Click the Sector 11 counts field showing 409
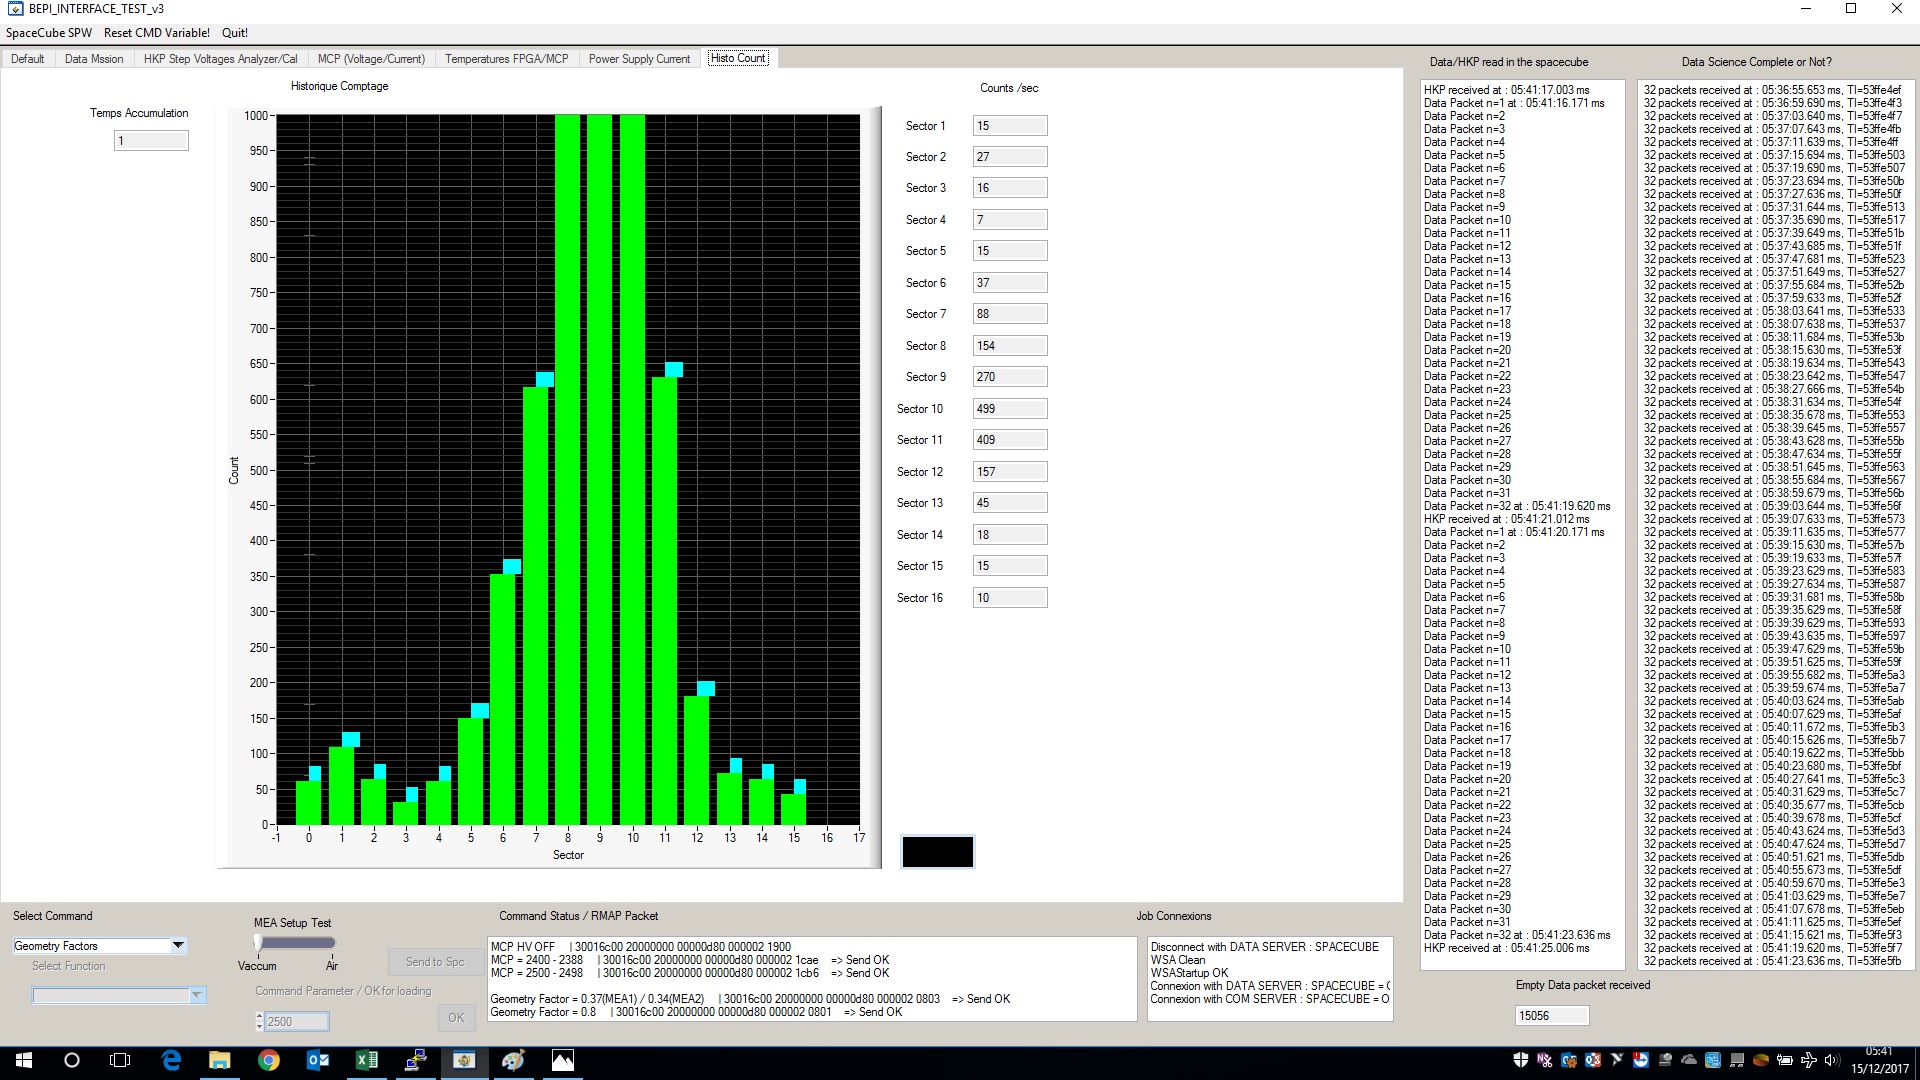The image size is (1920, 1080). pos(1010,440)
